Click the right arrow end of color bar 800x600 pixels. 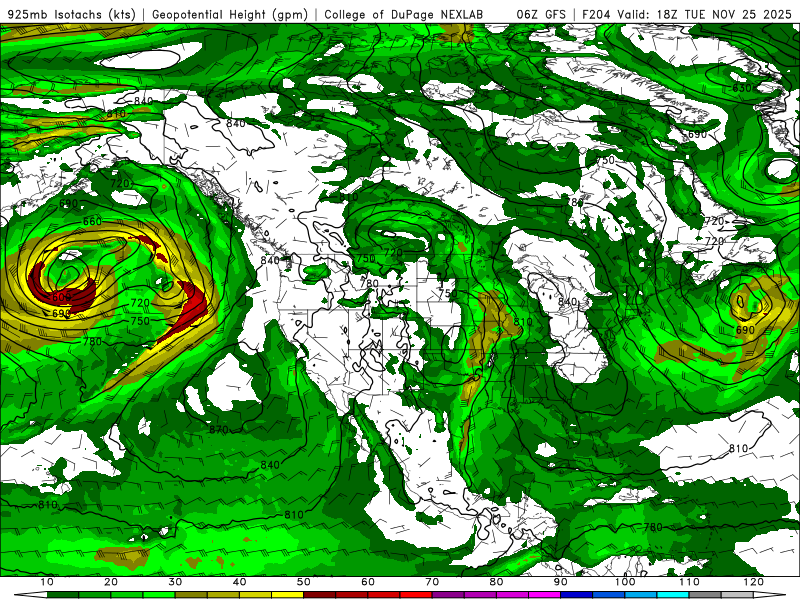tap(769, 595)
